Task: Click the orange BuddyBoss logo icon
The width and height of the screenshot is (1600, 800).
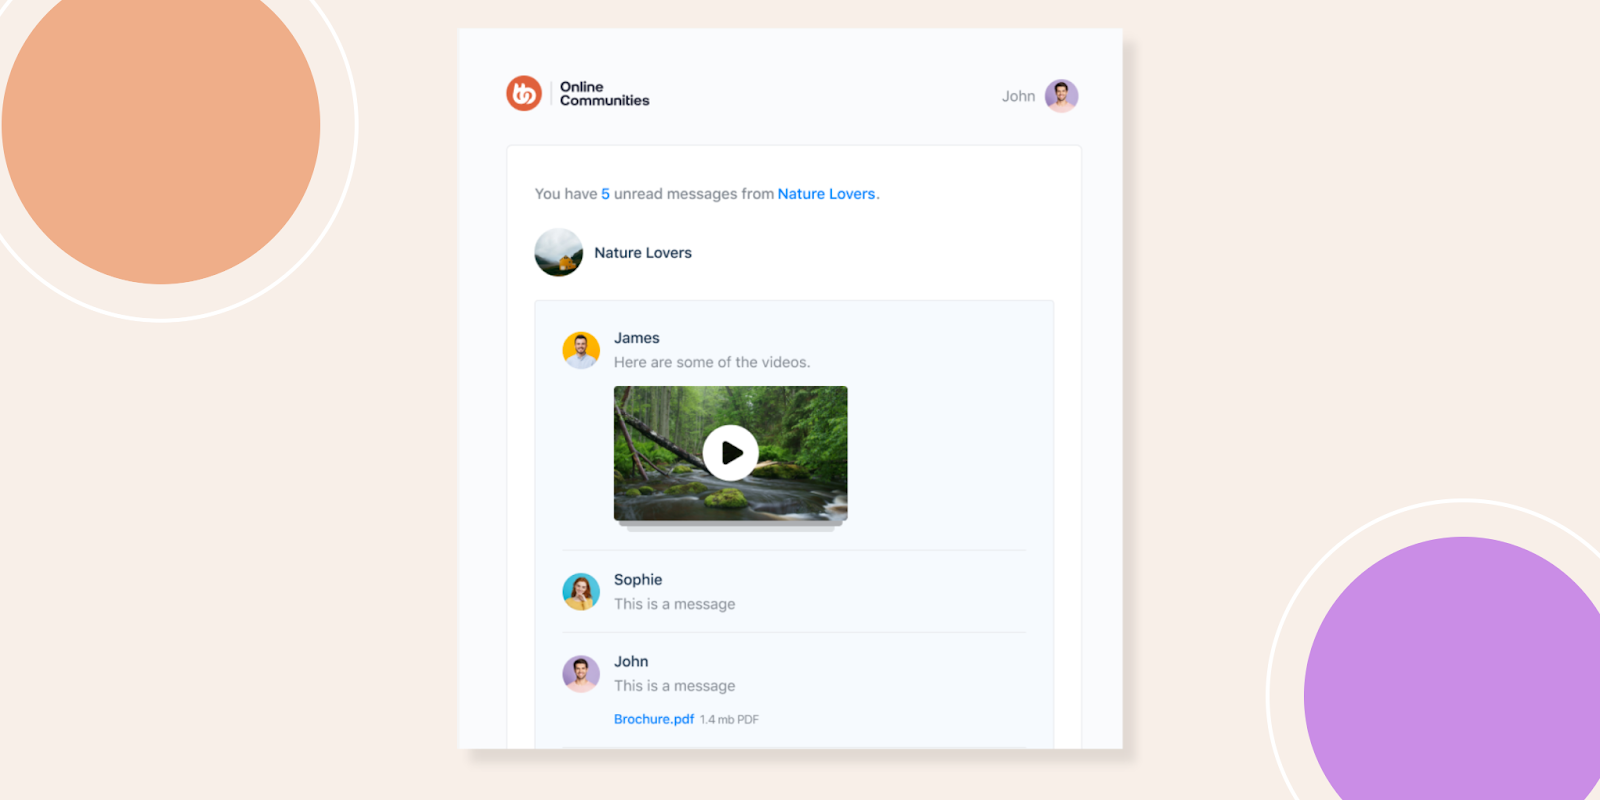Action: 524,94
